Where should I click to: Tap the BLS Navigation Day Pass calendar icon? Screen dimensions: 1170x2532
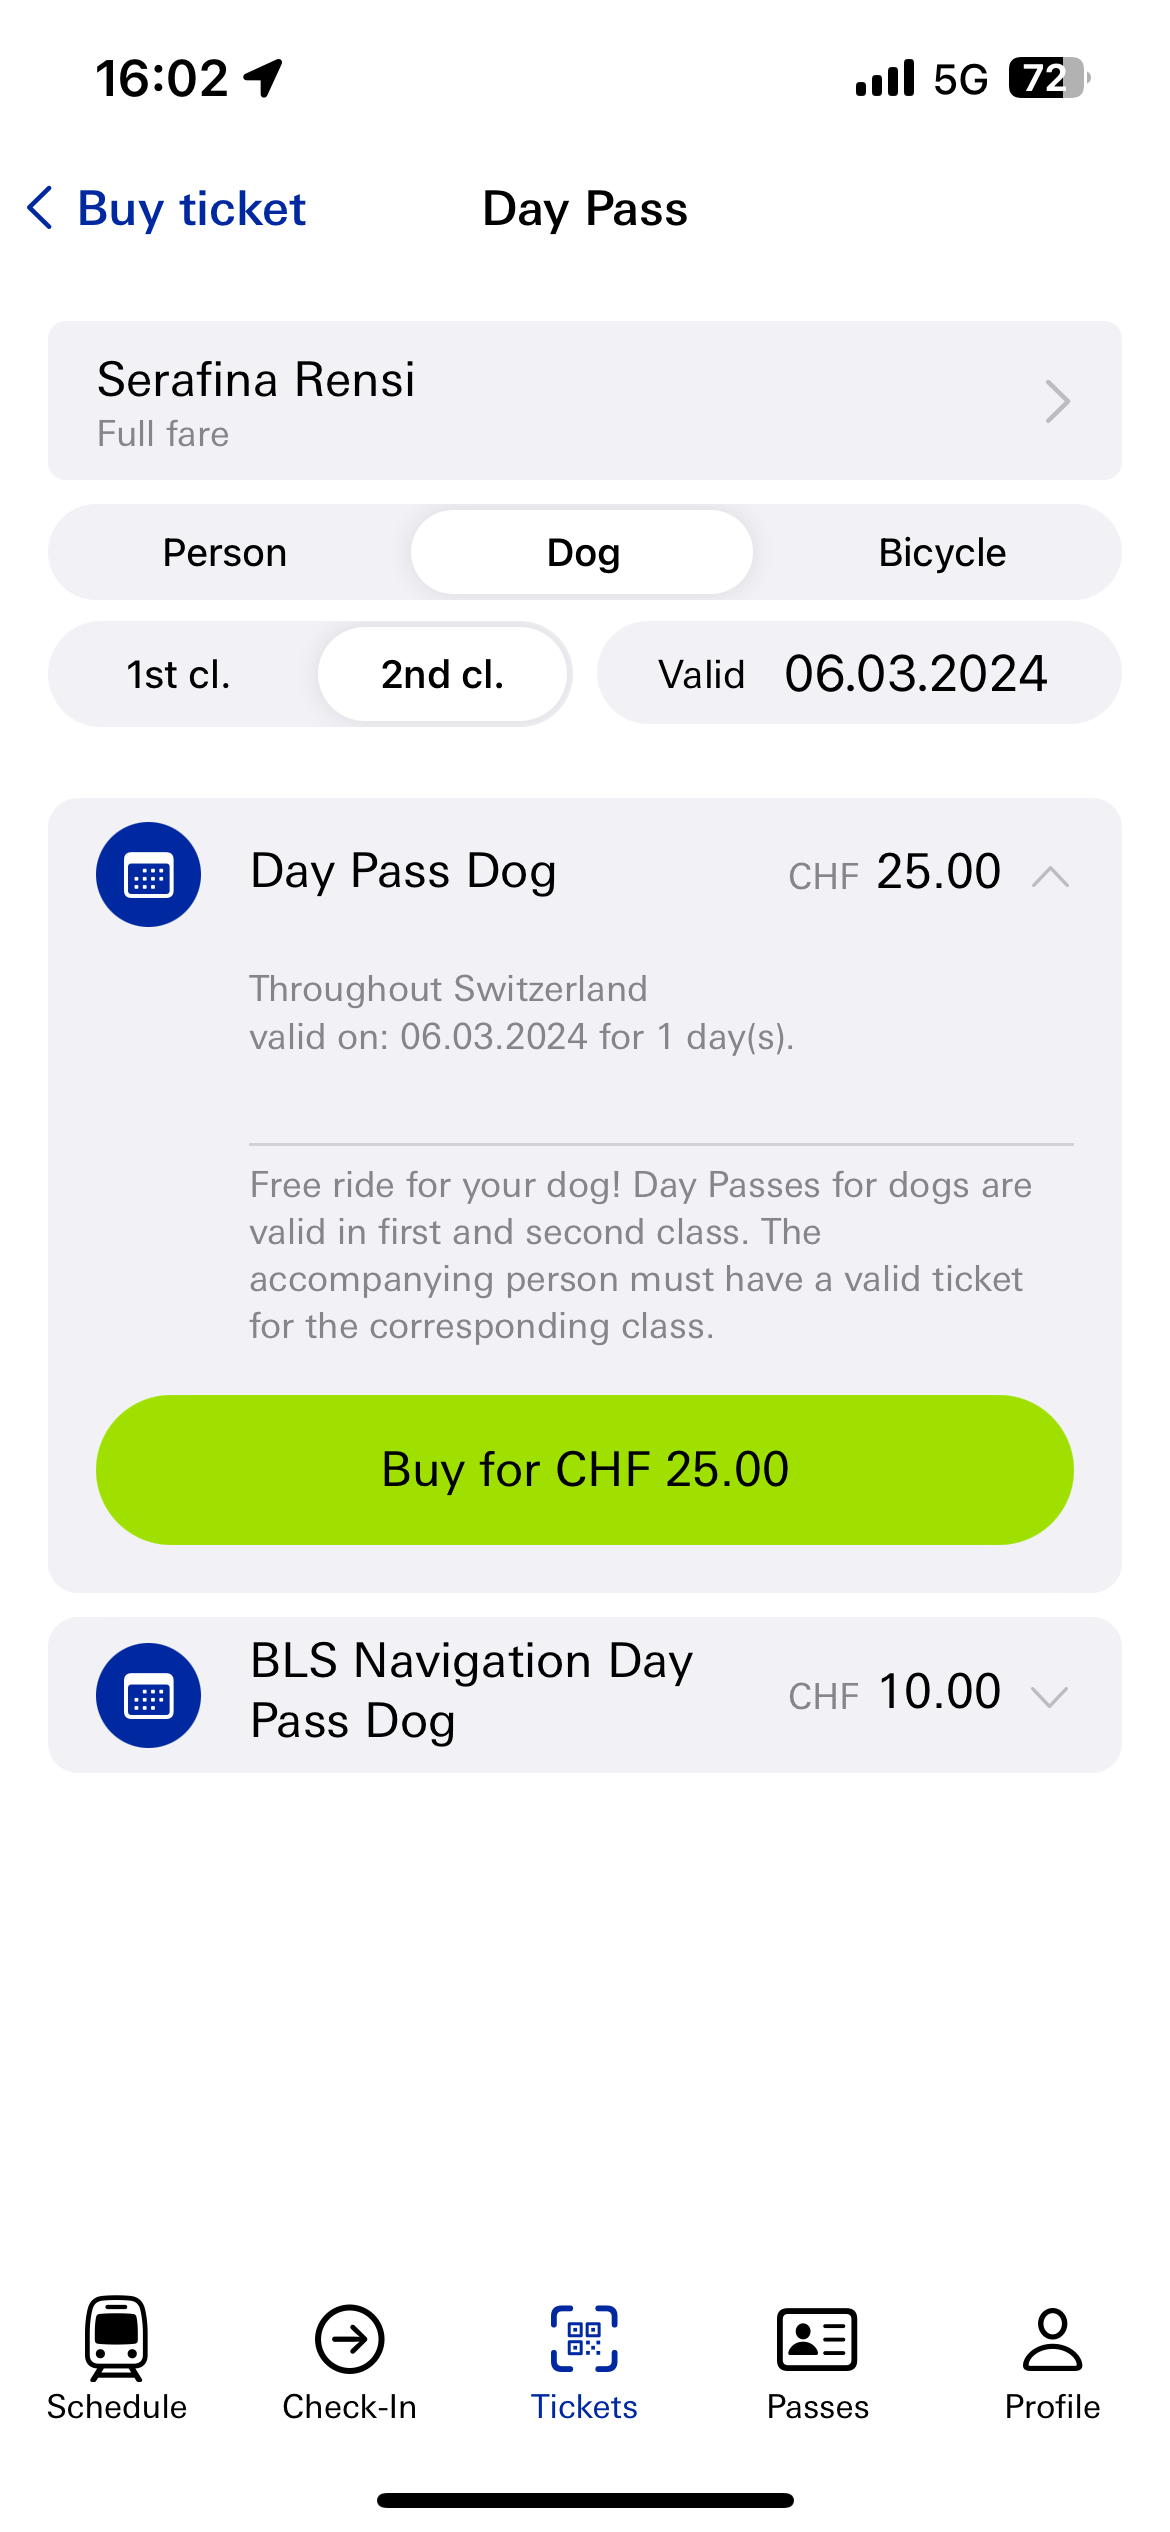coord(148,1695)
